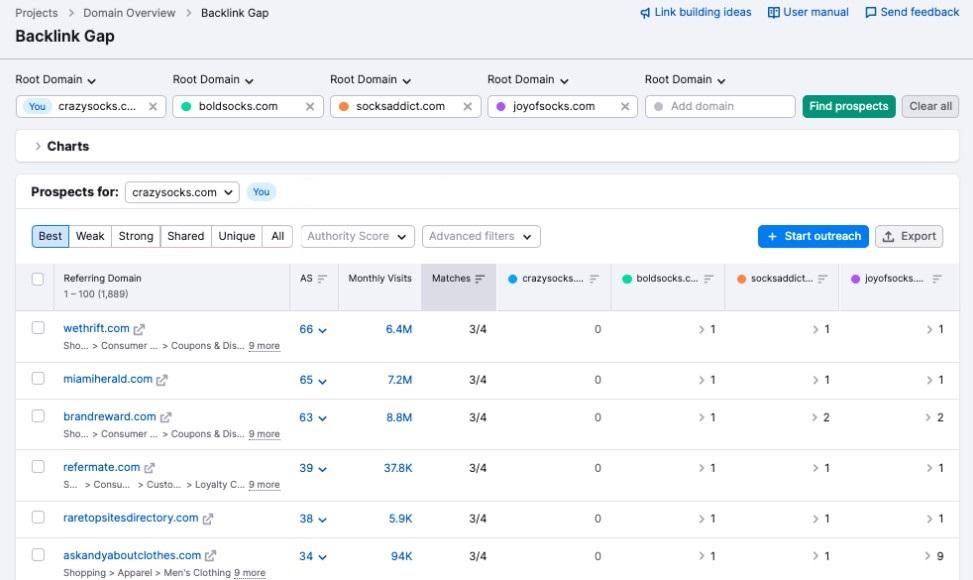Open external link icon for brandreward.com
The image size is (973, 580).
point(166,417)
